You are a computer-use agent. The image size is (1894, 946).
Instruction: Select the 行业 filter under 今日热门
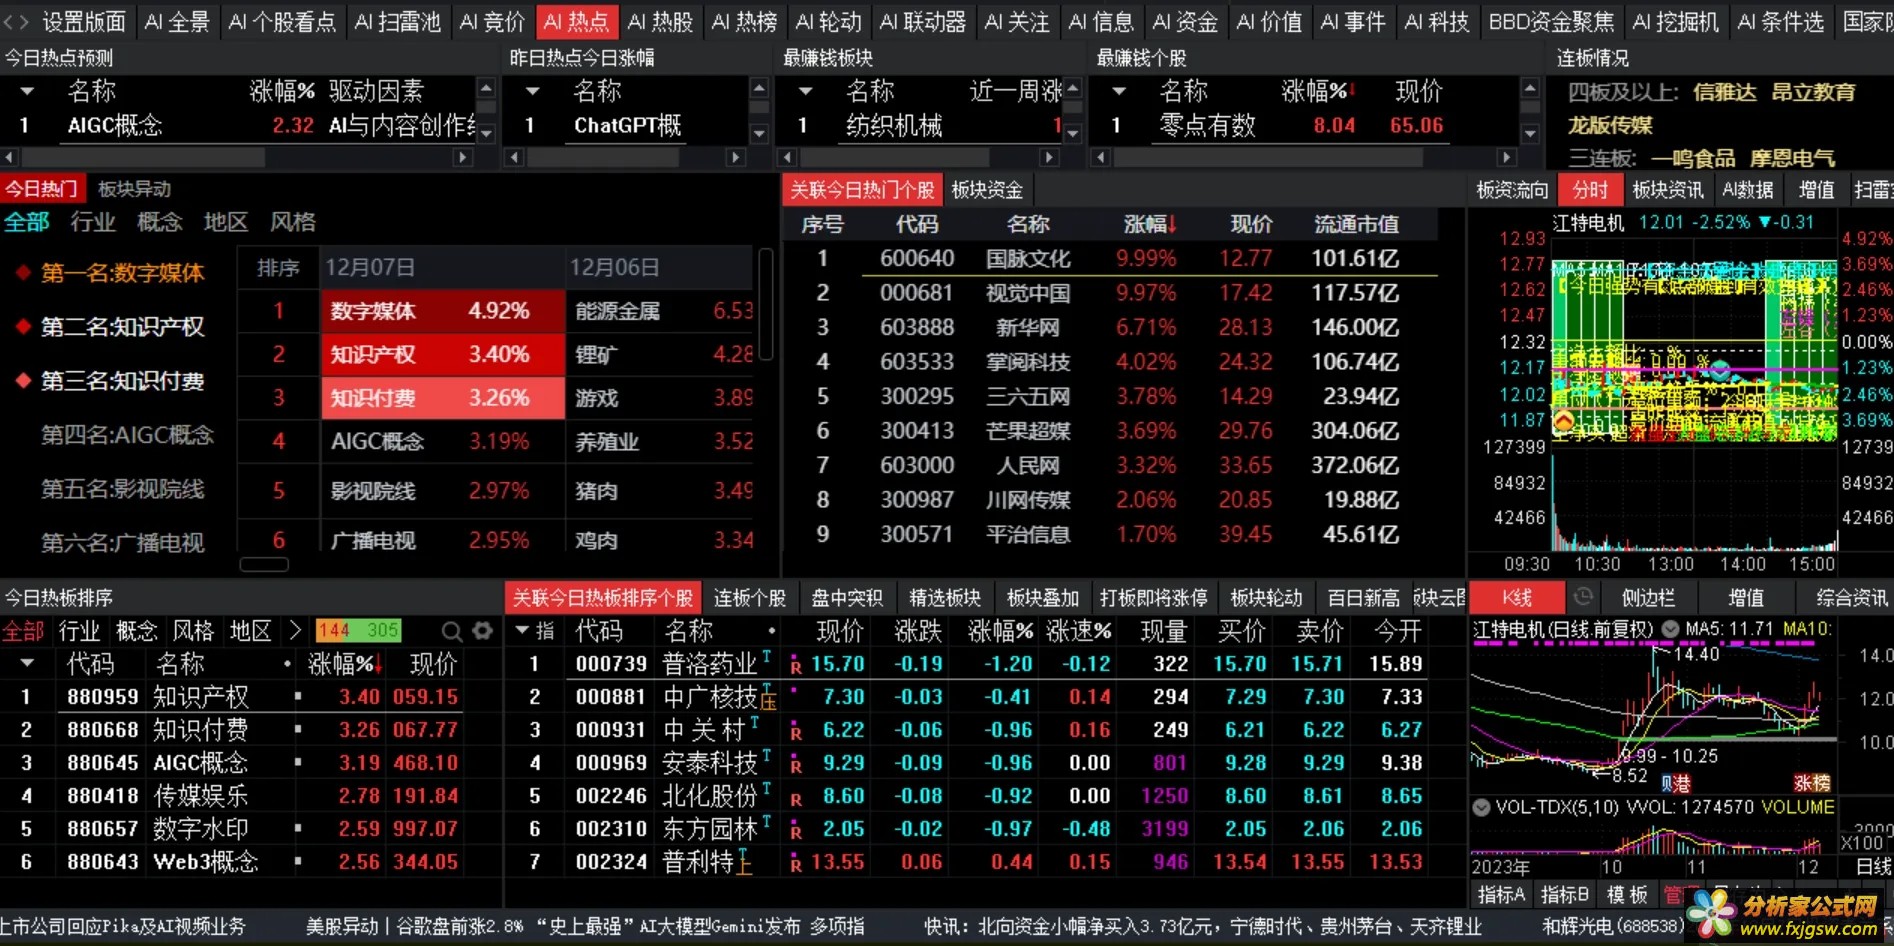pos(93,222)
